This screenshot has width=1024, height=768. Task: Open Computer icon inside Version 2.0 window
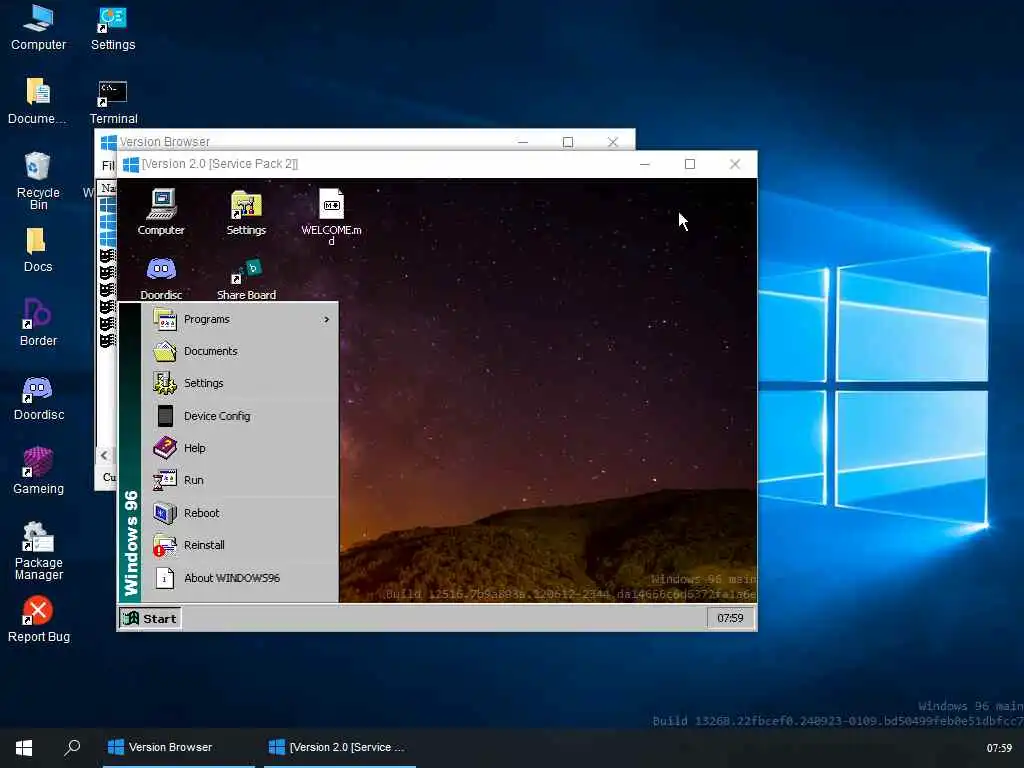coord(161,212)
